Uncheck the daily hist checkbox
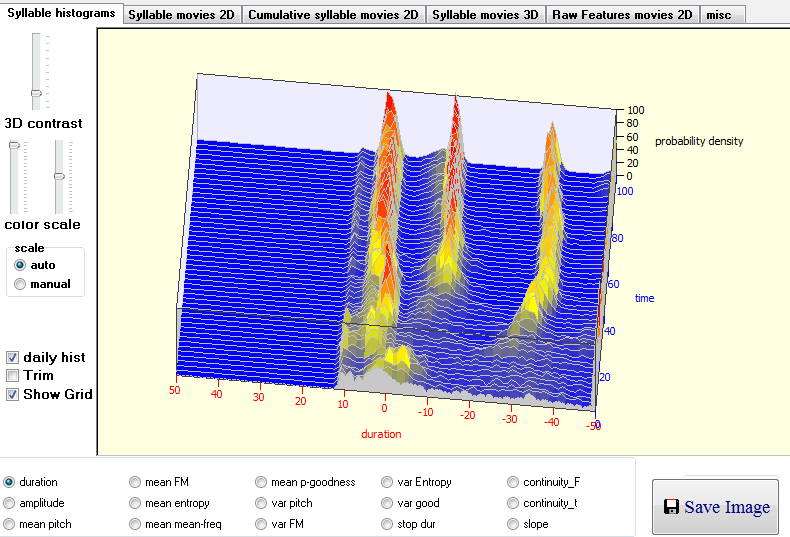Screen dimensions: 790x537 [x=12, y=357]
